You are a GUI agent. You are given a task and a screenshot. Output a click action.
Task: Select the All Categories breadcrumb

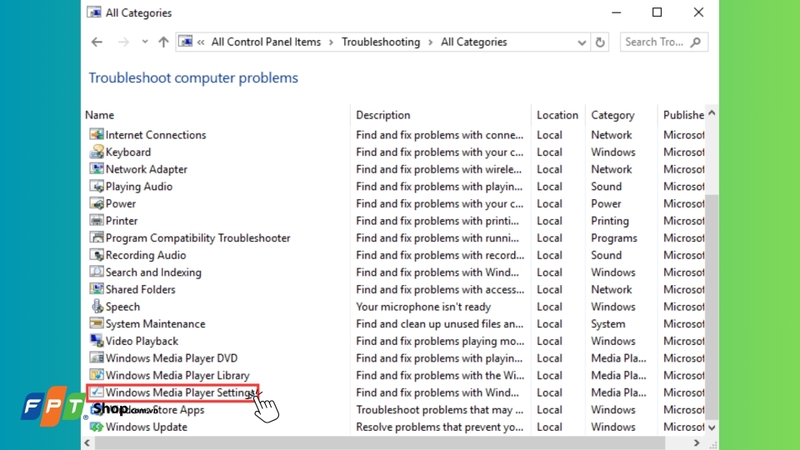pyautogui.click(x=473, y=42)
